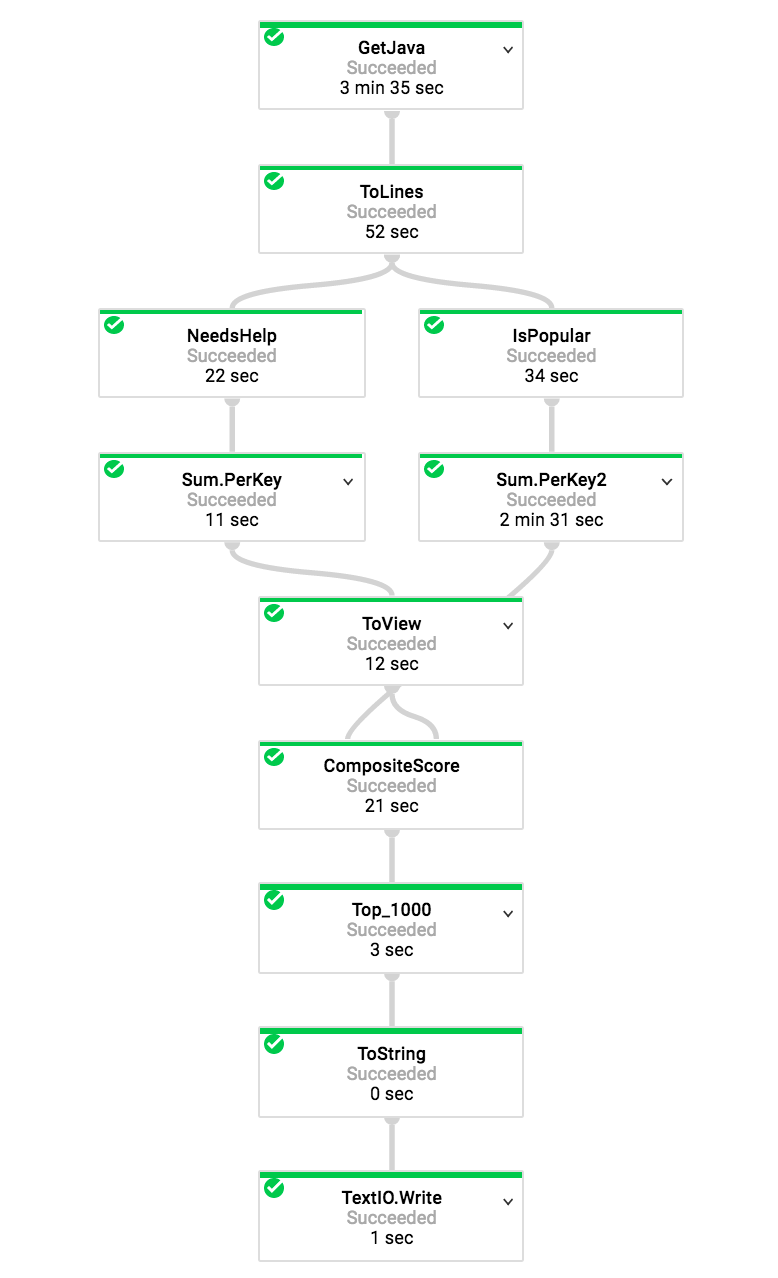Screen dimensions: 778x1278
Task: Click the Succeeded label under Top_1000
Action: click(391, 930)
